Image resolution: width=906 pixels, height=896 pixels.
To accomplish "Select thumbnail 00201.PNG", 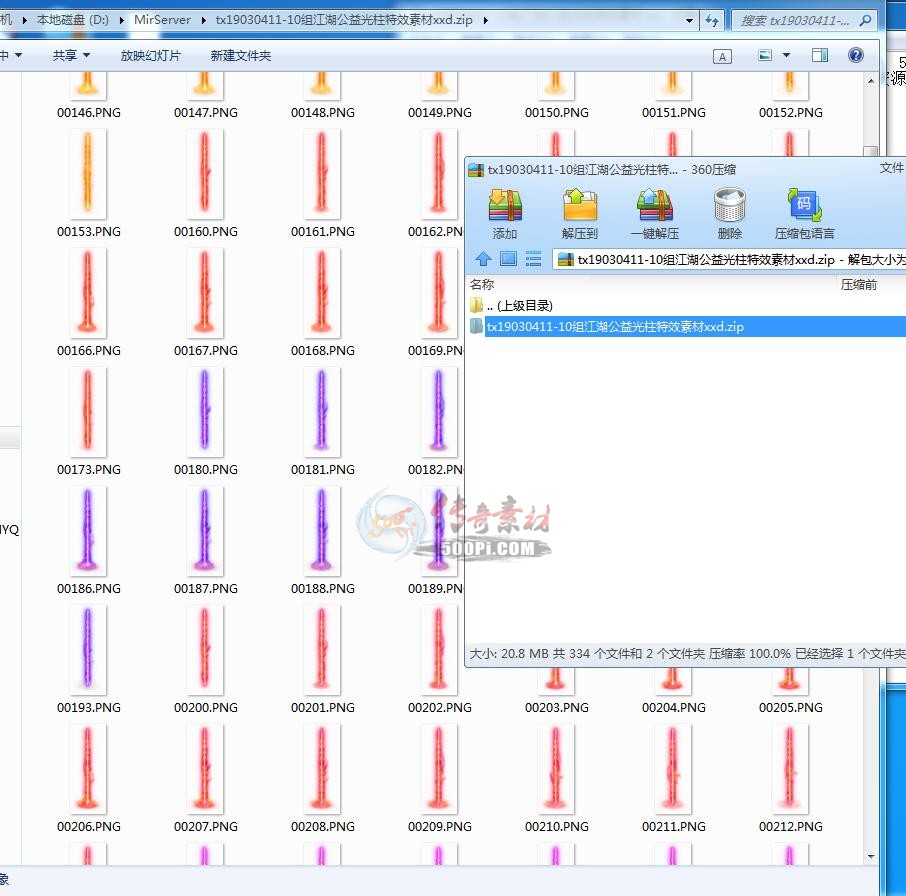I will tap(322, 649).
